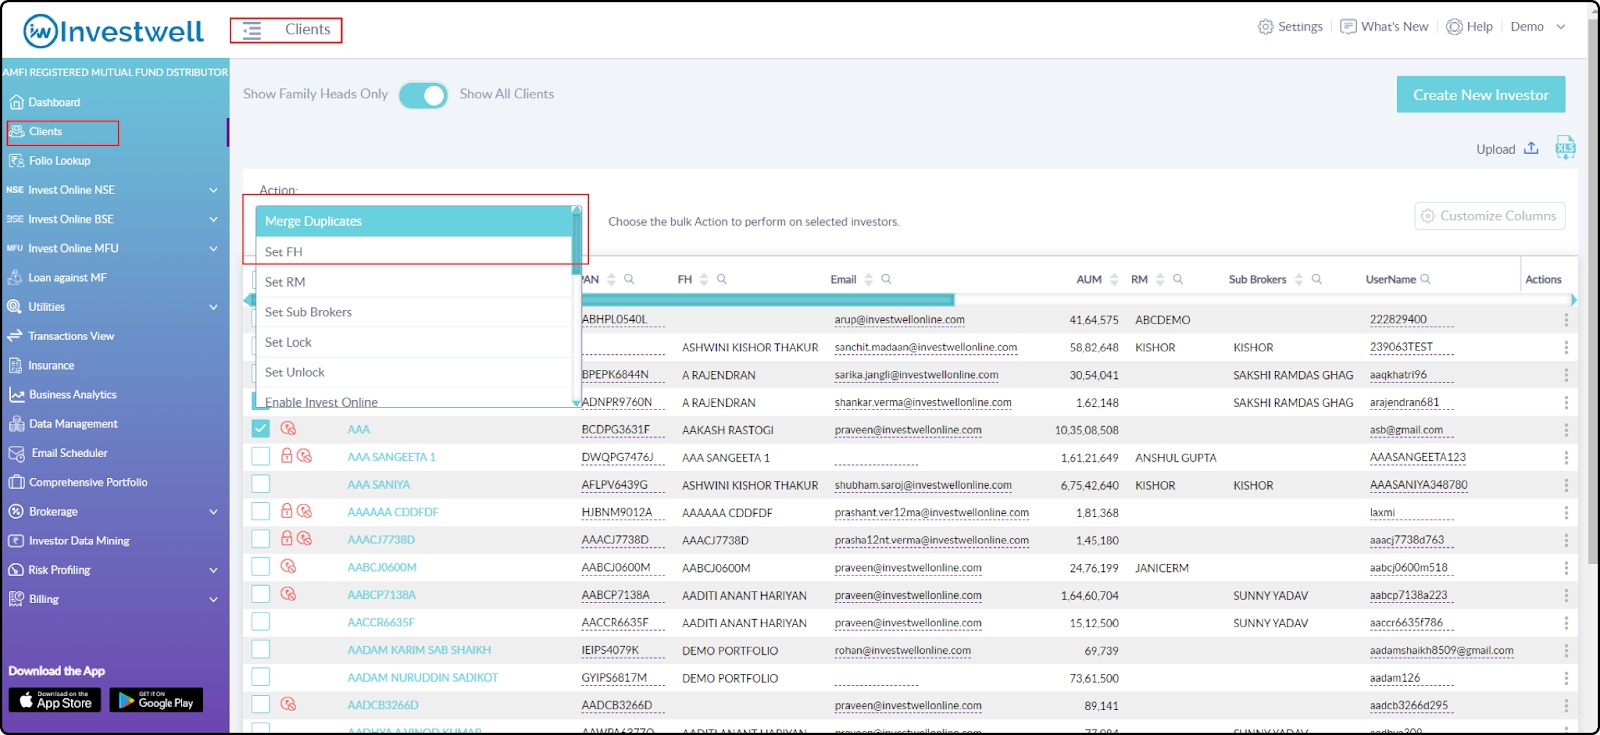Screen dimensions: 1600x735
Task: Select Set RM action option
Action: pos(414,282)
